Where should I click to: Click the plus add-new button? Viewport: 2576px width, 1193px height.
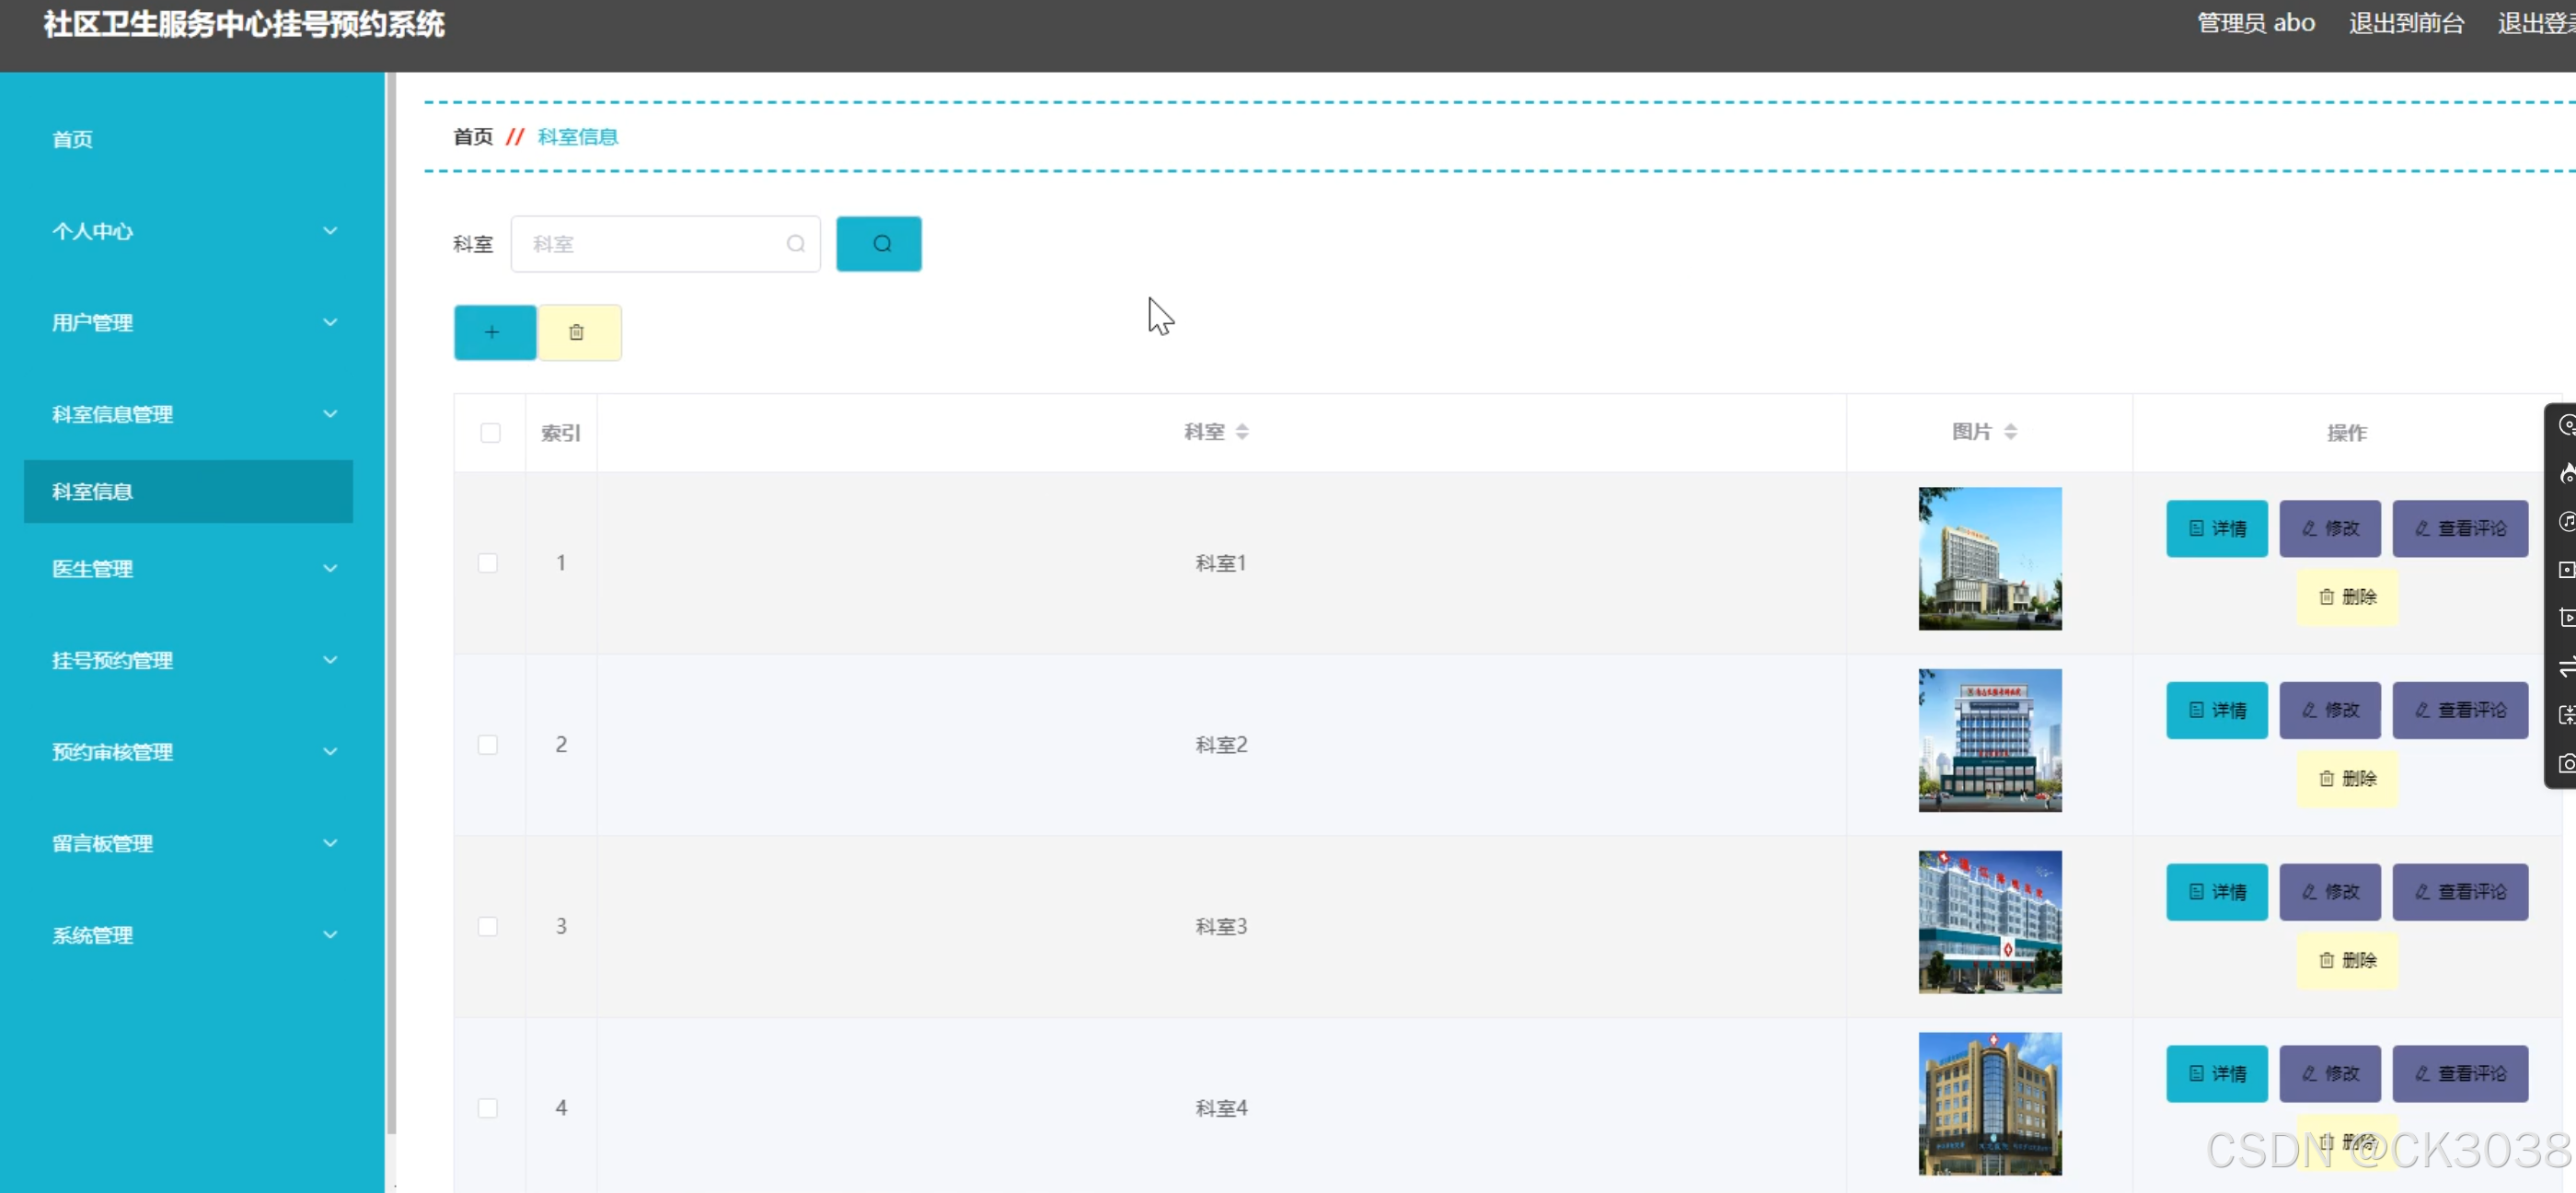pos(494,333)
